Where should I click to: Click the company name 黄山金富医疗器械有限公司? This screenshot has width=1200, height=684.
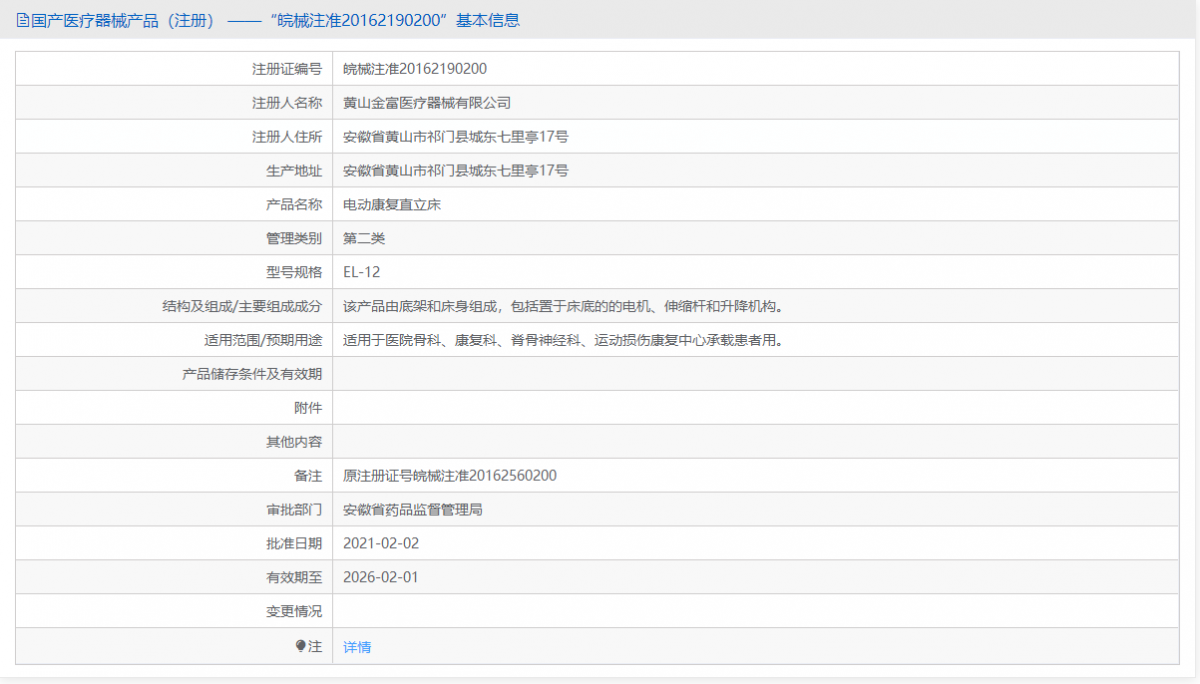click(427, 103)
